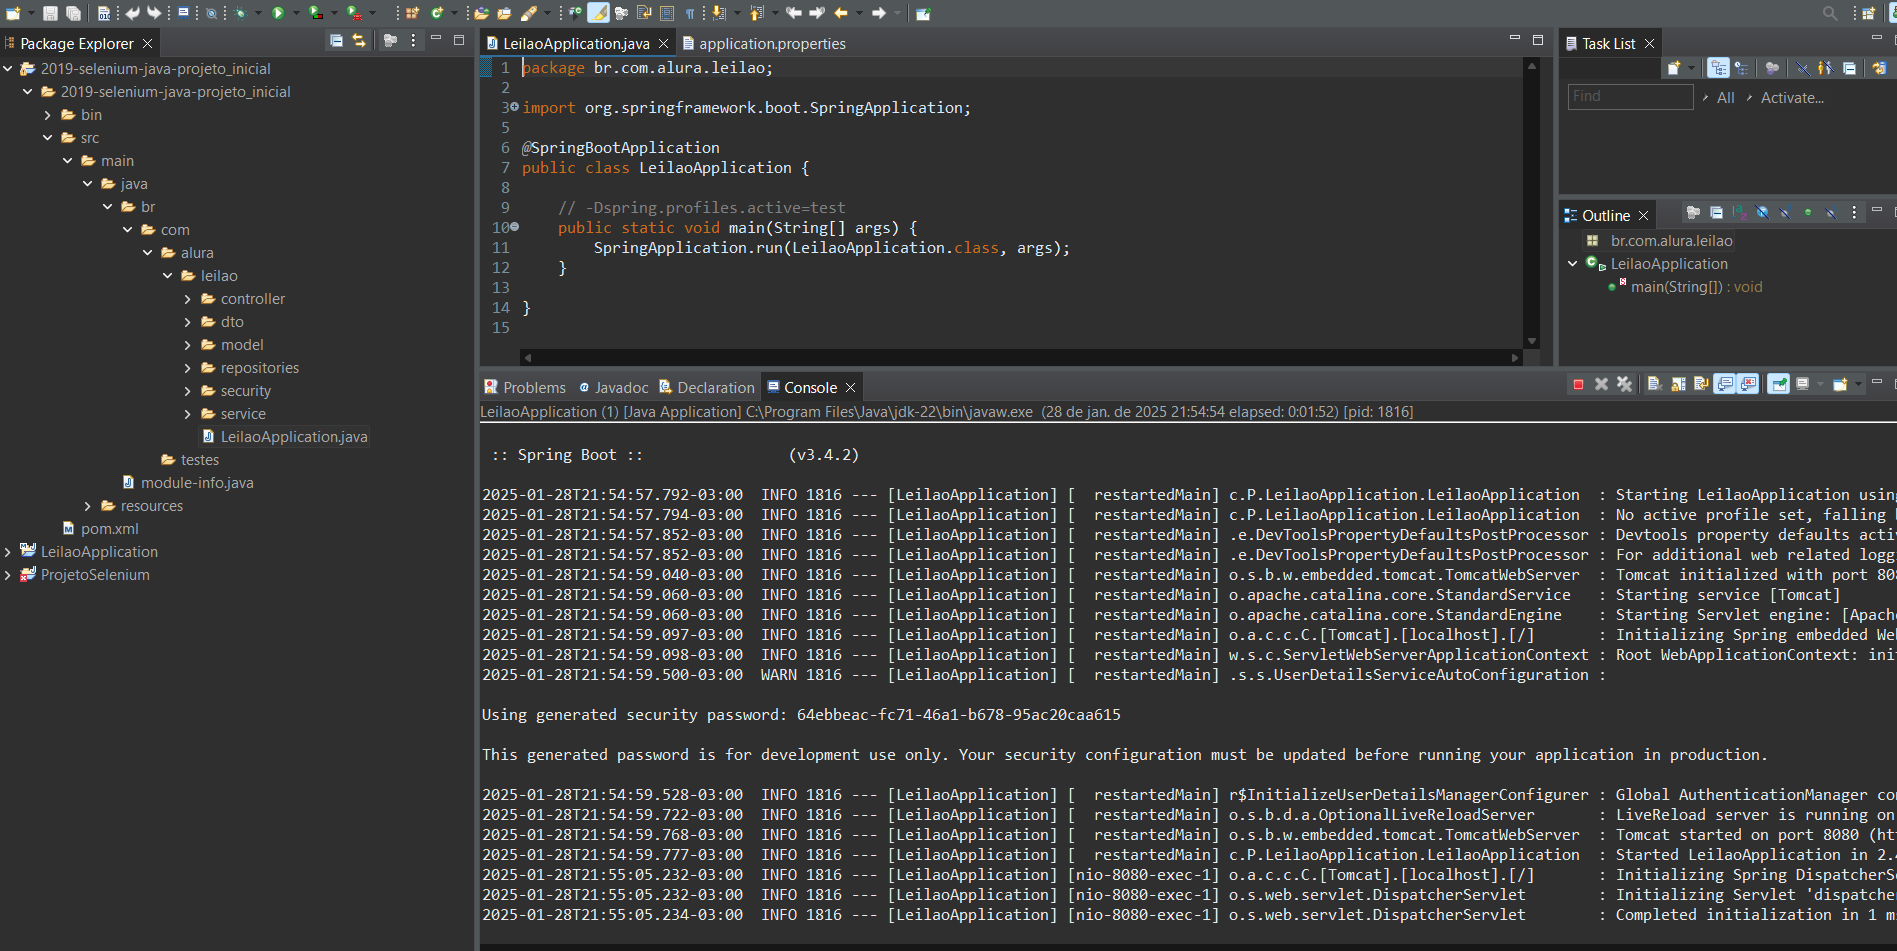This screenshot has height=951, width=1897.
Task: Click the editor's horizontal scrollbar
Action: pos(1020,357)
